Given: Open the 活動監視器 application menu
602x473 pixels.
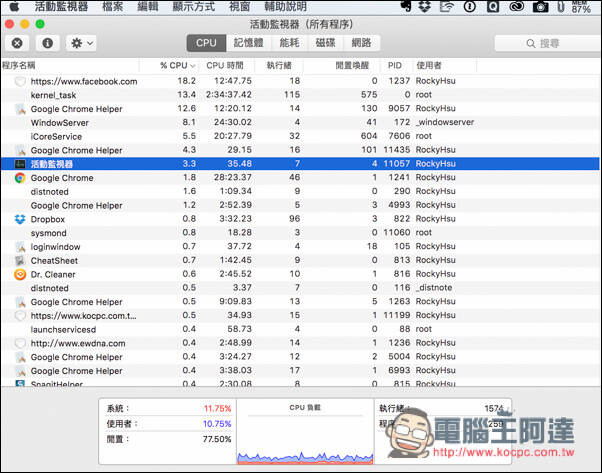Looking at the screenshot, I should (x=61, y=7).
